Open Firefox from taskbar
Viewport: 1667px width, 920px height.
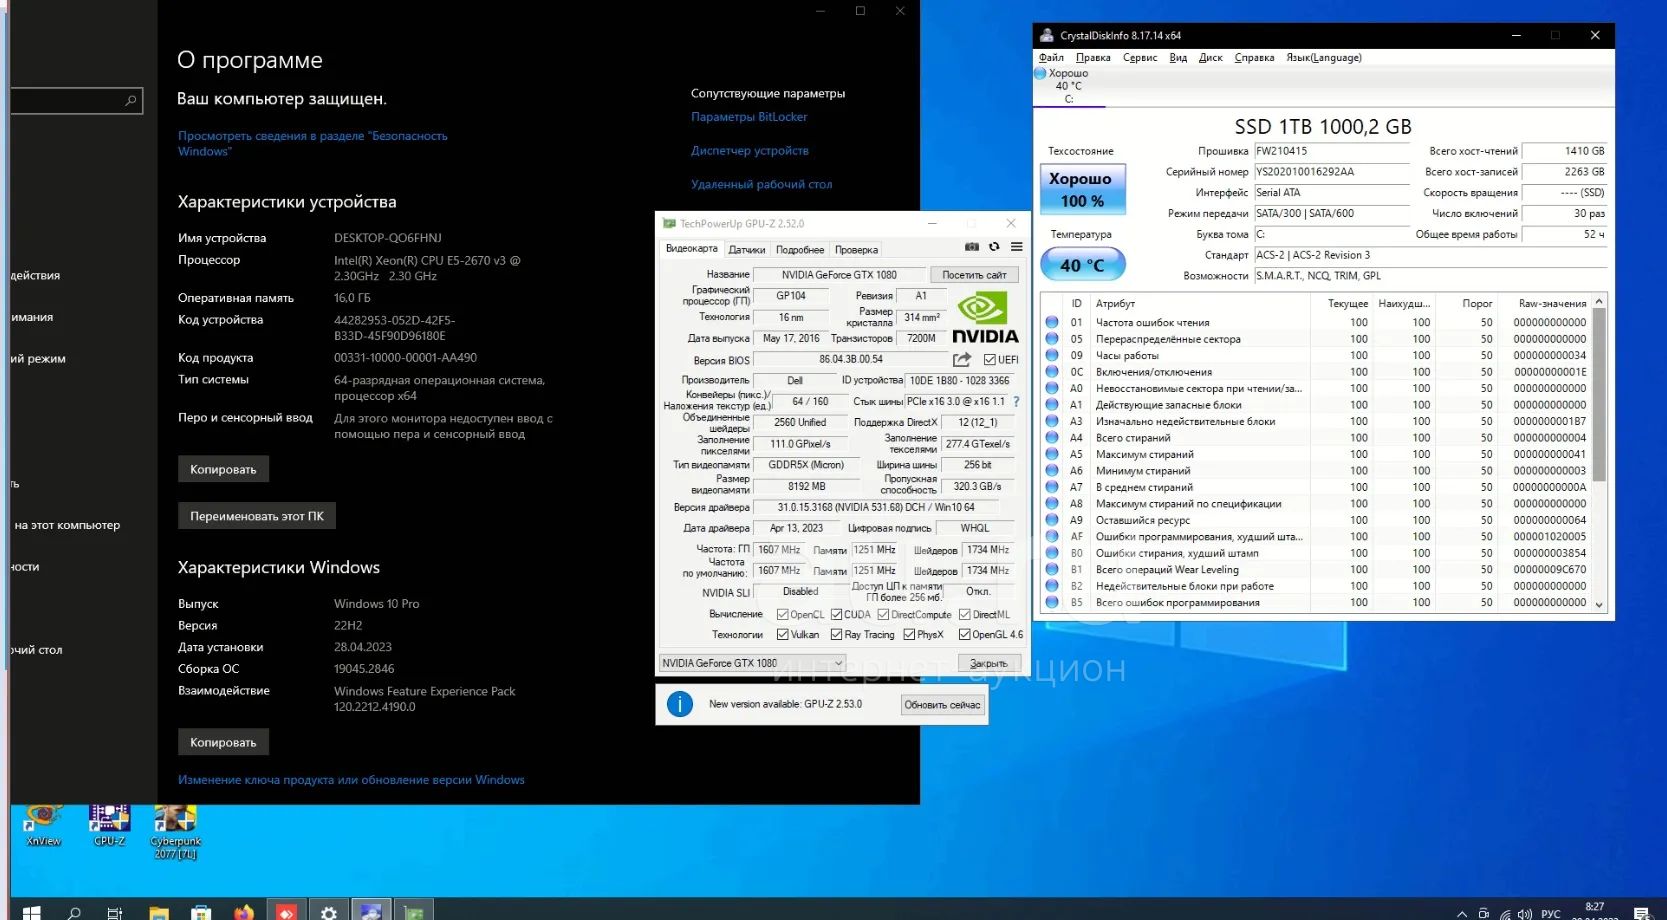[x=244, y=912]
